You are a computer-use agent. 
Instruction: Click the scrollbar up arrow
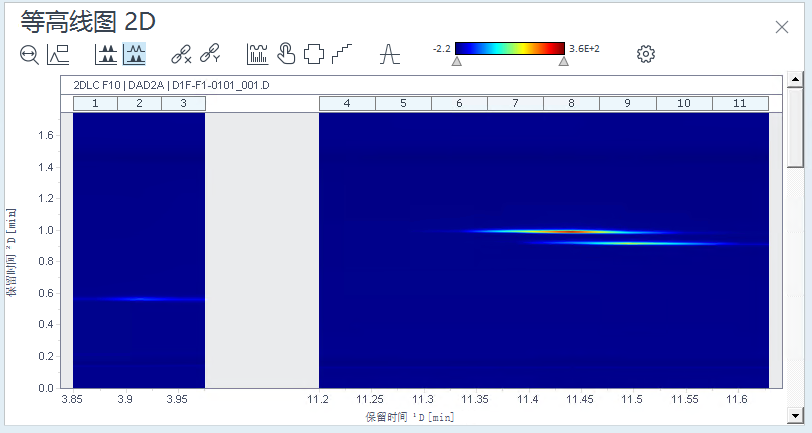[795, 79]
